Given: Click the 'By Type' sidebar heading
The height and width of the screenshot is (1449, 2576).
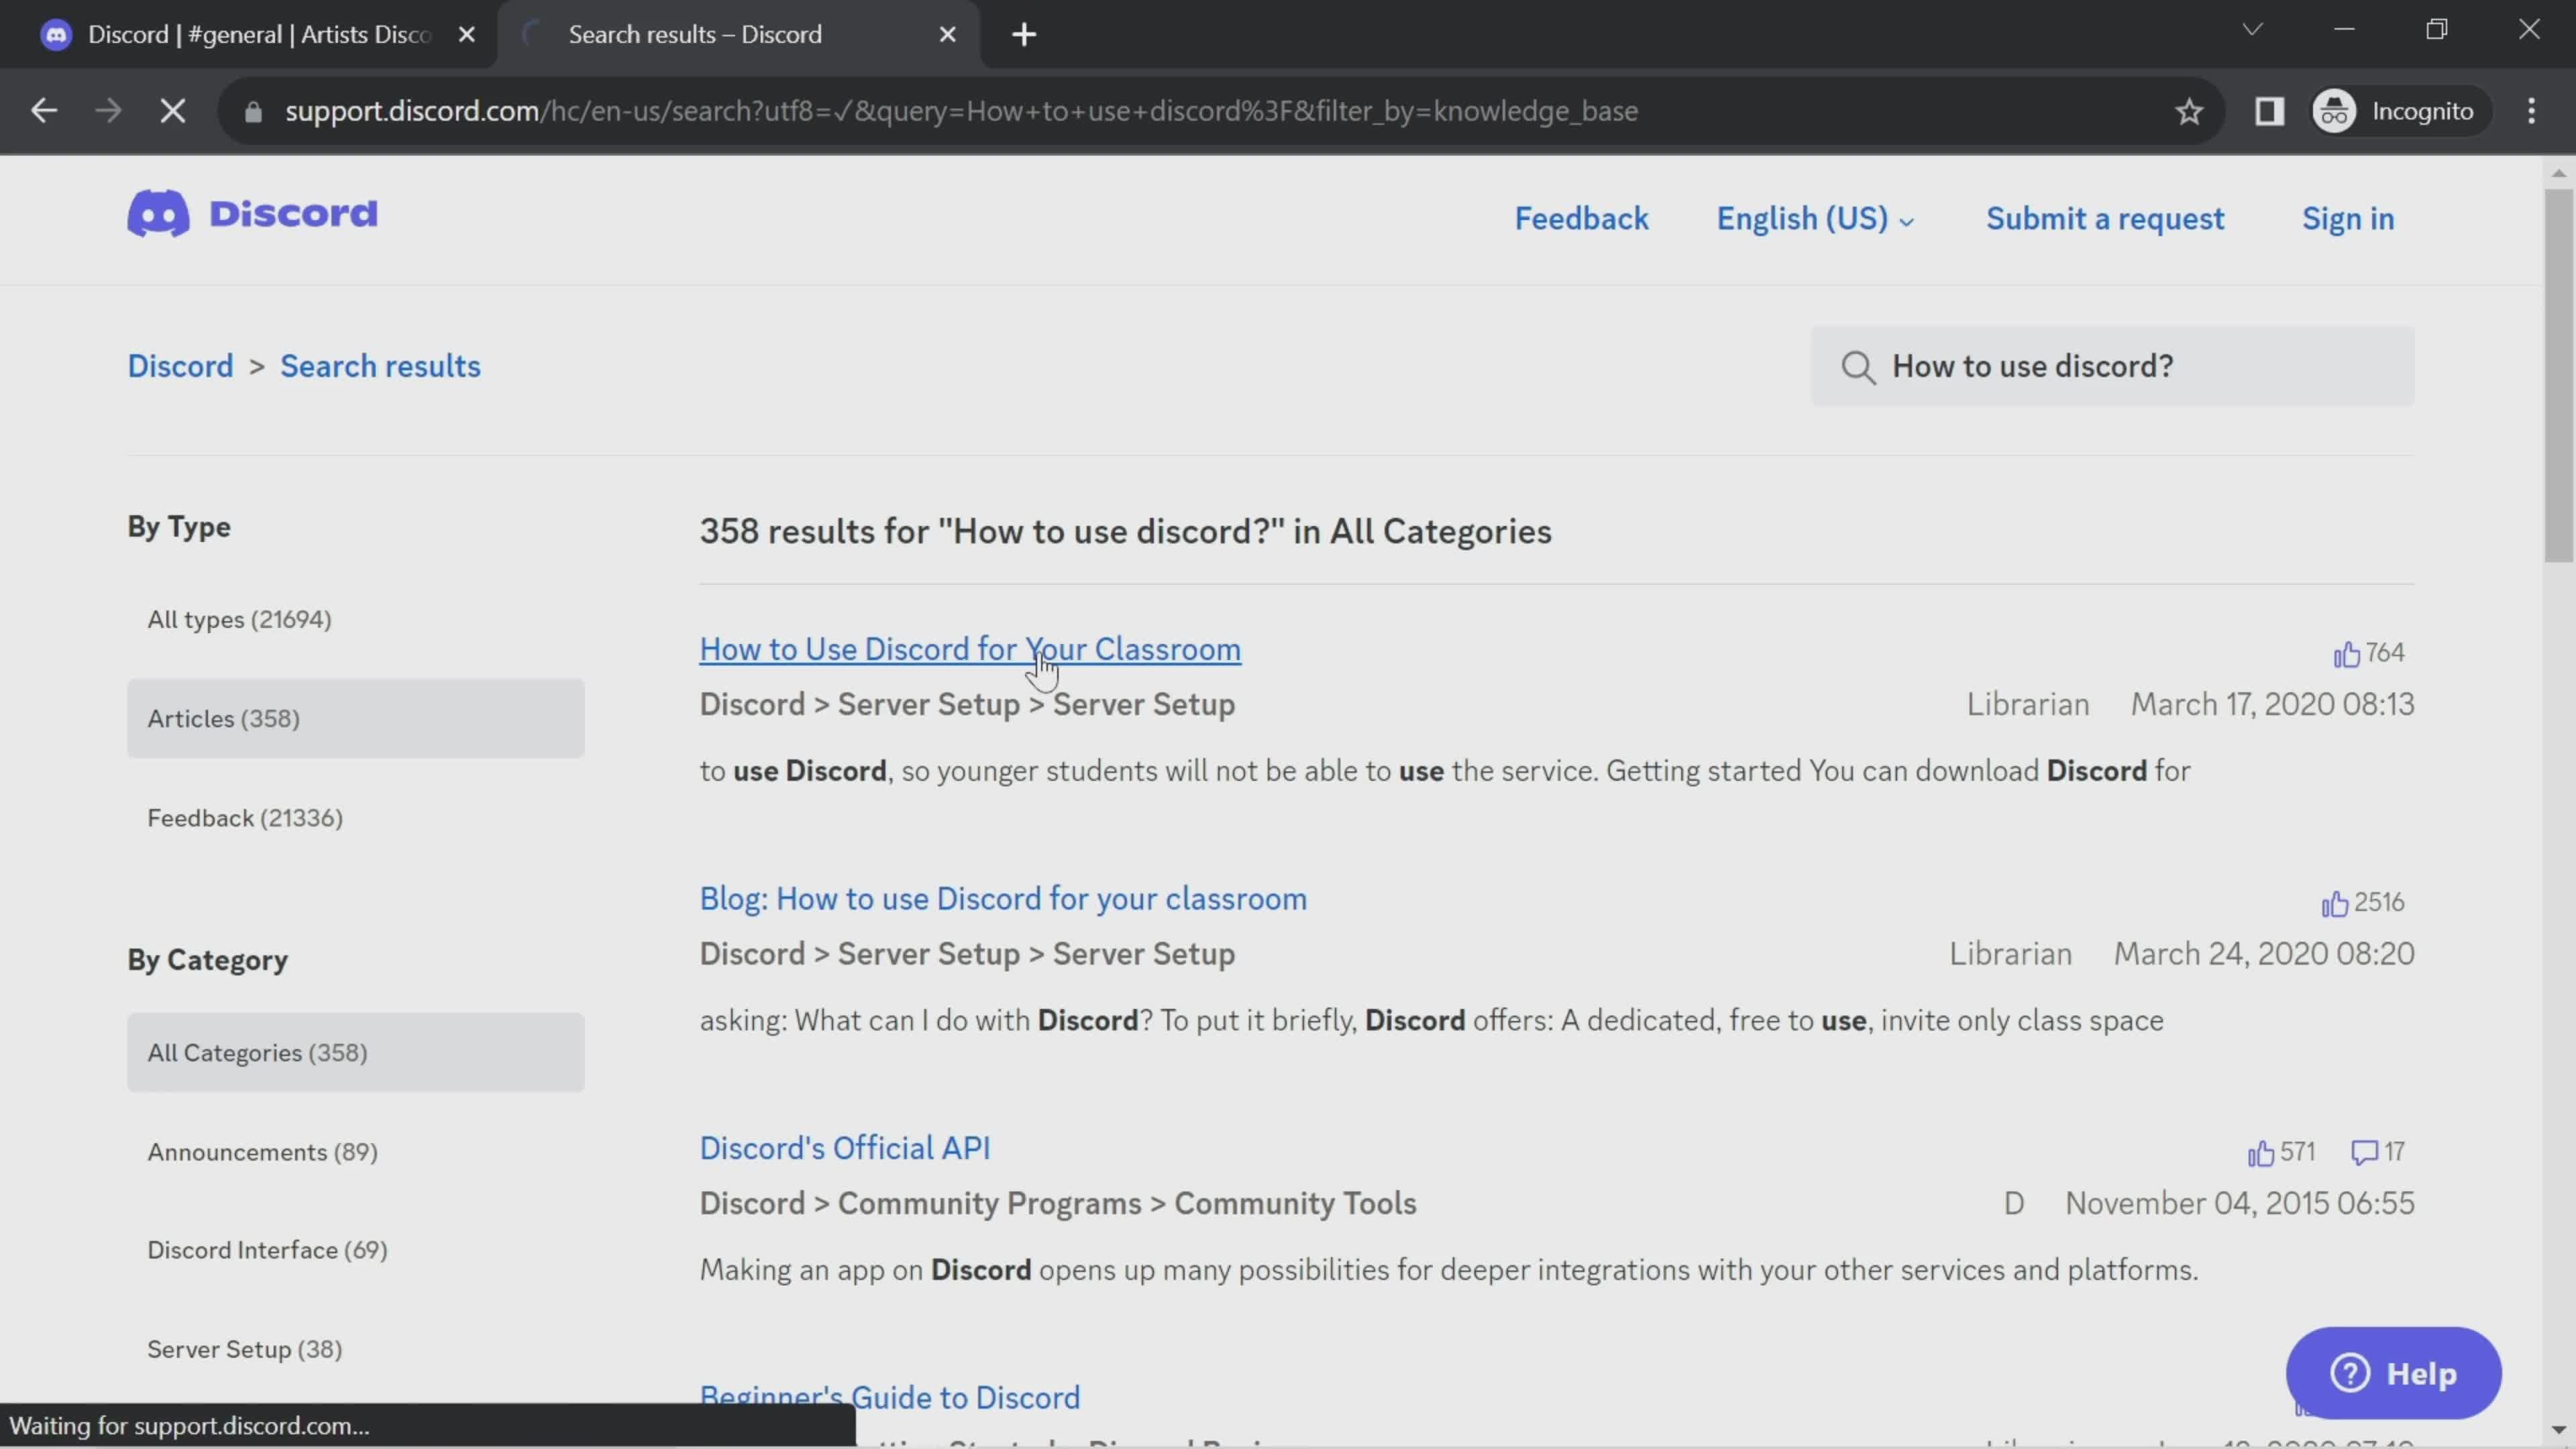Looking at the screenshot, I should pyautogui.click(x=179, y=527).
